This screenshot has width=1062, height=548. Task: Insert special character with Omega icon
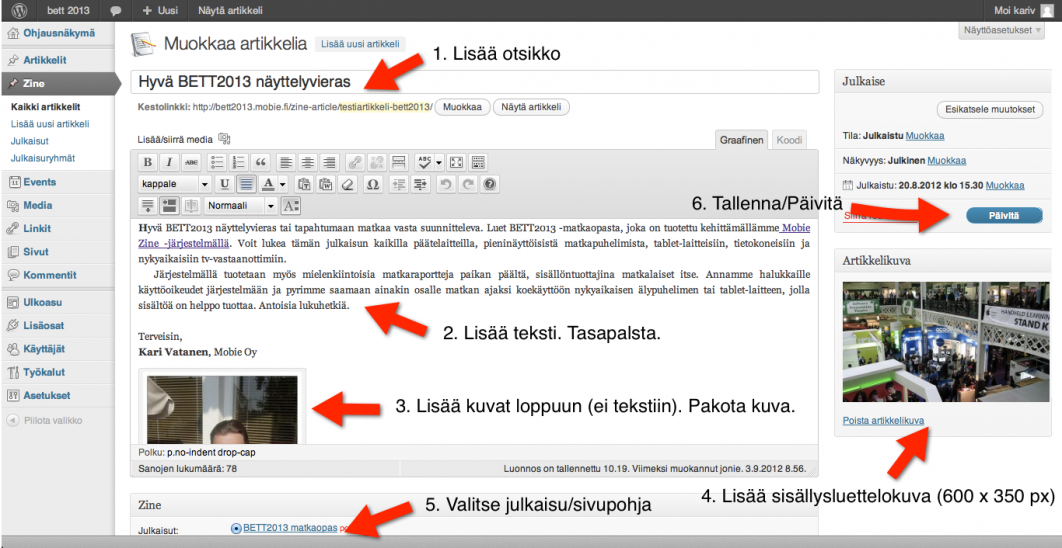click(x=372, y=184)
